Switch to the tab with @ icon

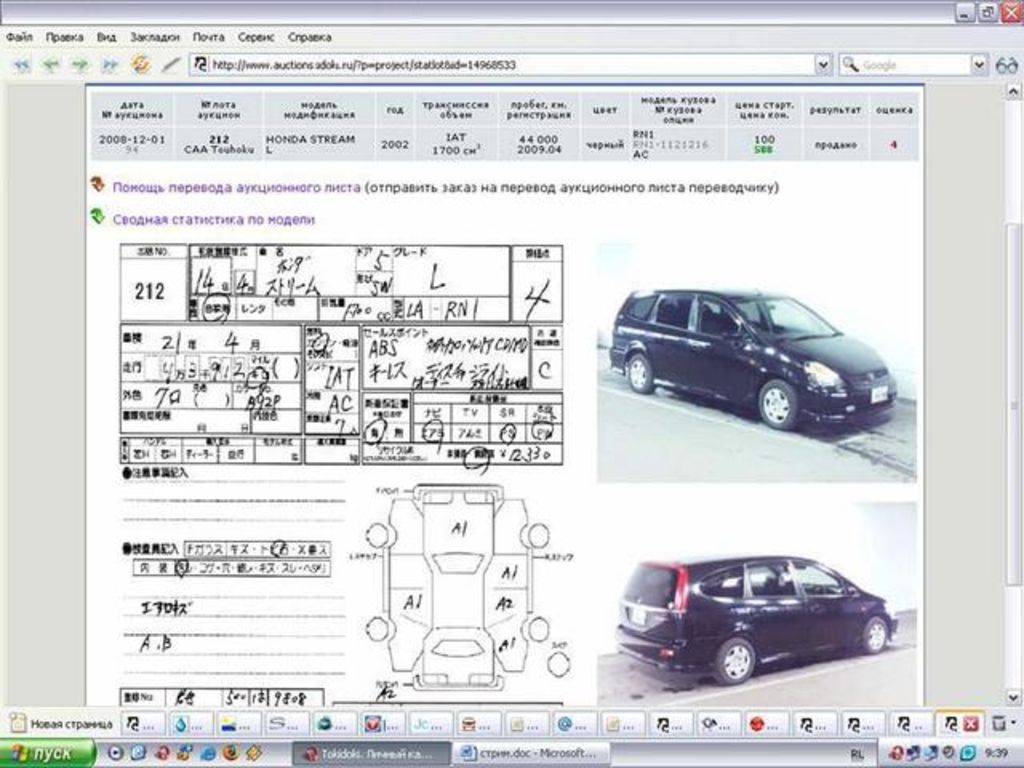[x=575, y=724]
